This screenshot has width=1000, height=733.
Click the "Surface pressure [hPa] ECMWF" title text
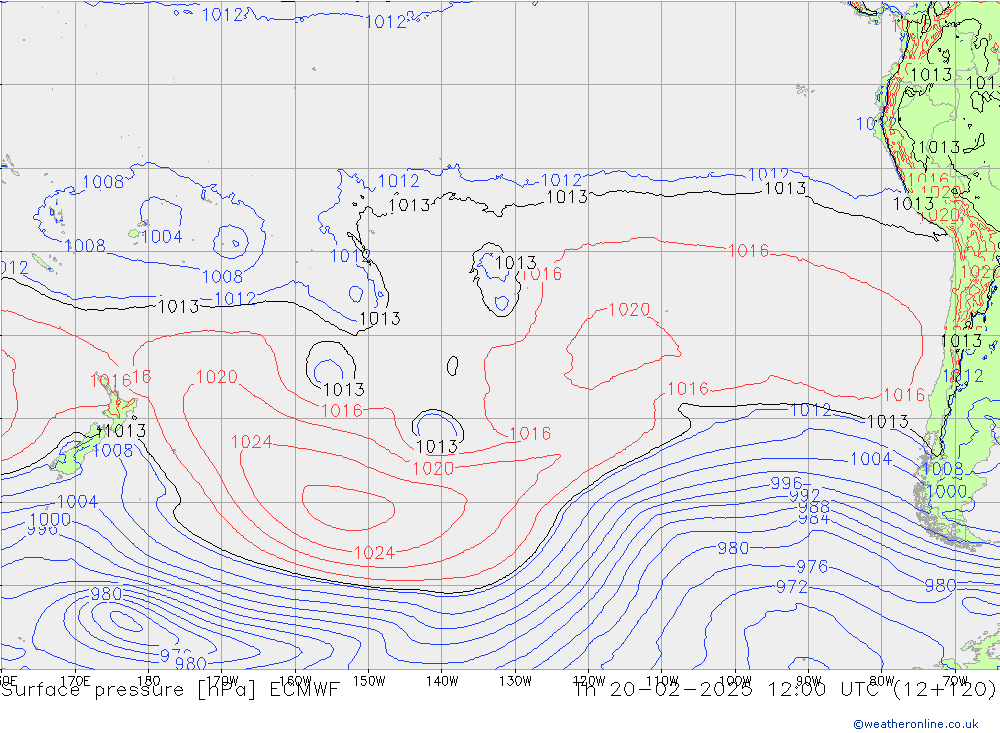coord(170,690)
